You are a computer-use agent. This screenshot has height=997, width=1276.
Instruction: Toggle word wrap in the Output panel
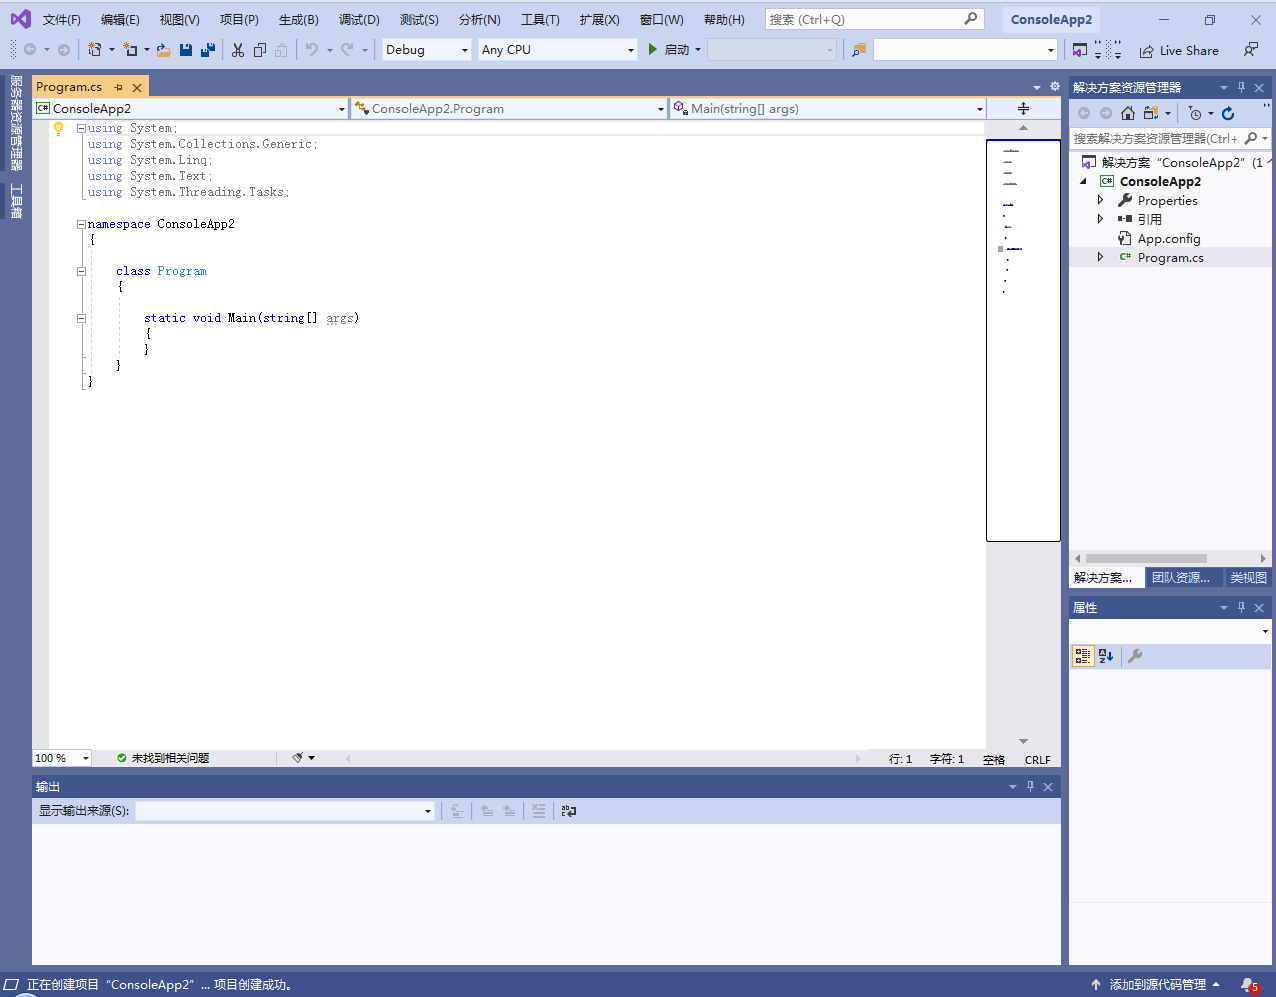click(x=569, y=811)
